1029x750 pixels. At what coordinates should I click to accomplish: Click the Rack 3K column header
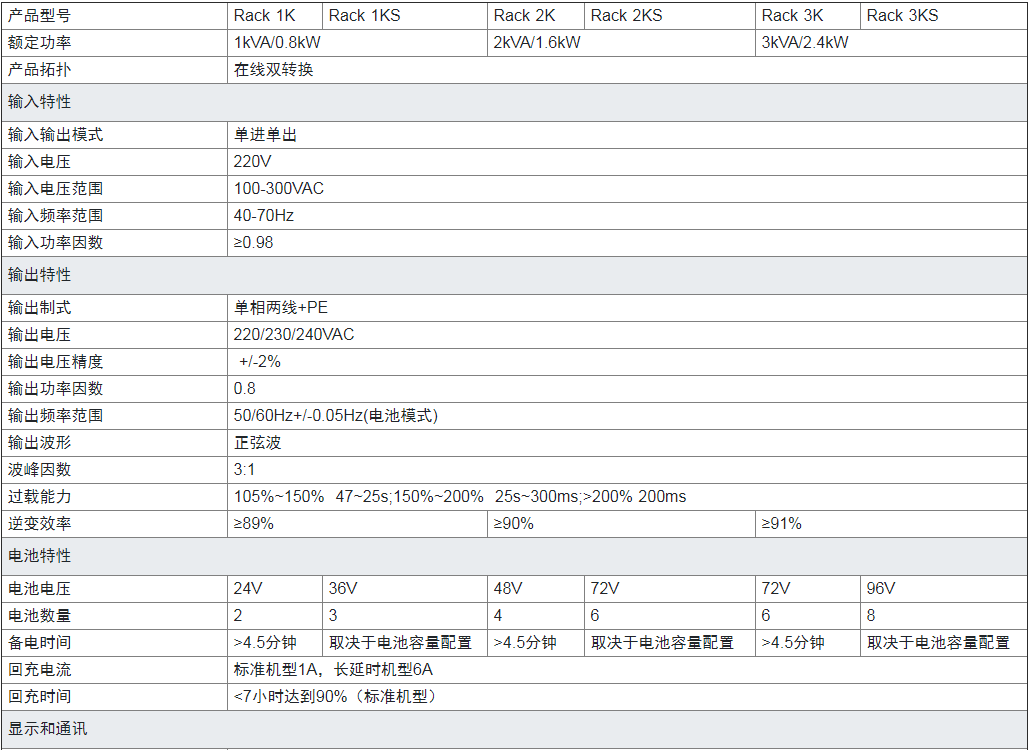click(x=792, y=15)
